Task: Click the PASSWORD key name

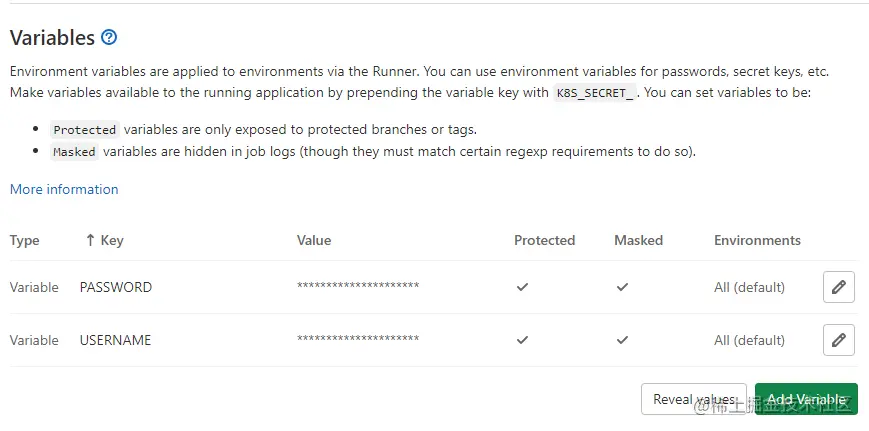Action: pyautogui.click(x=116, y=287)
